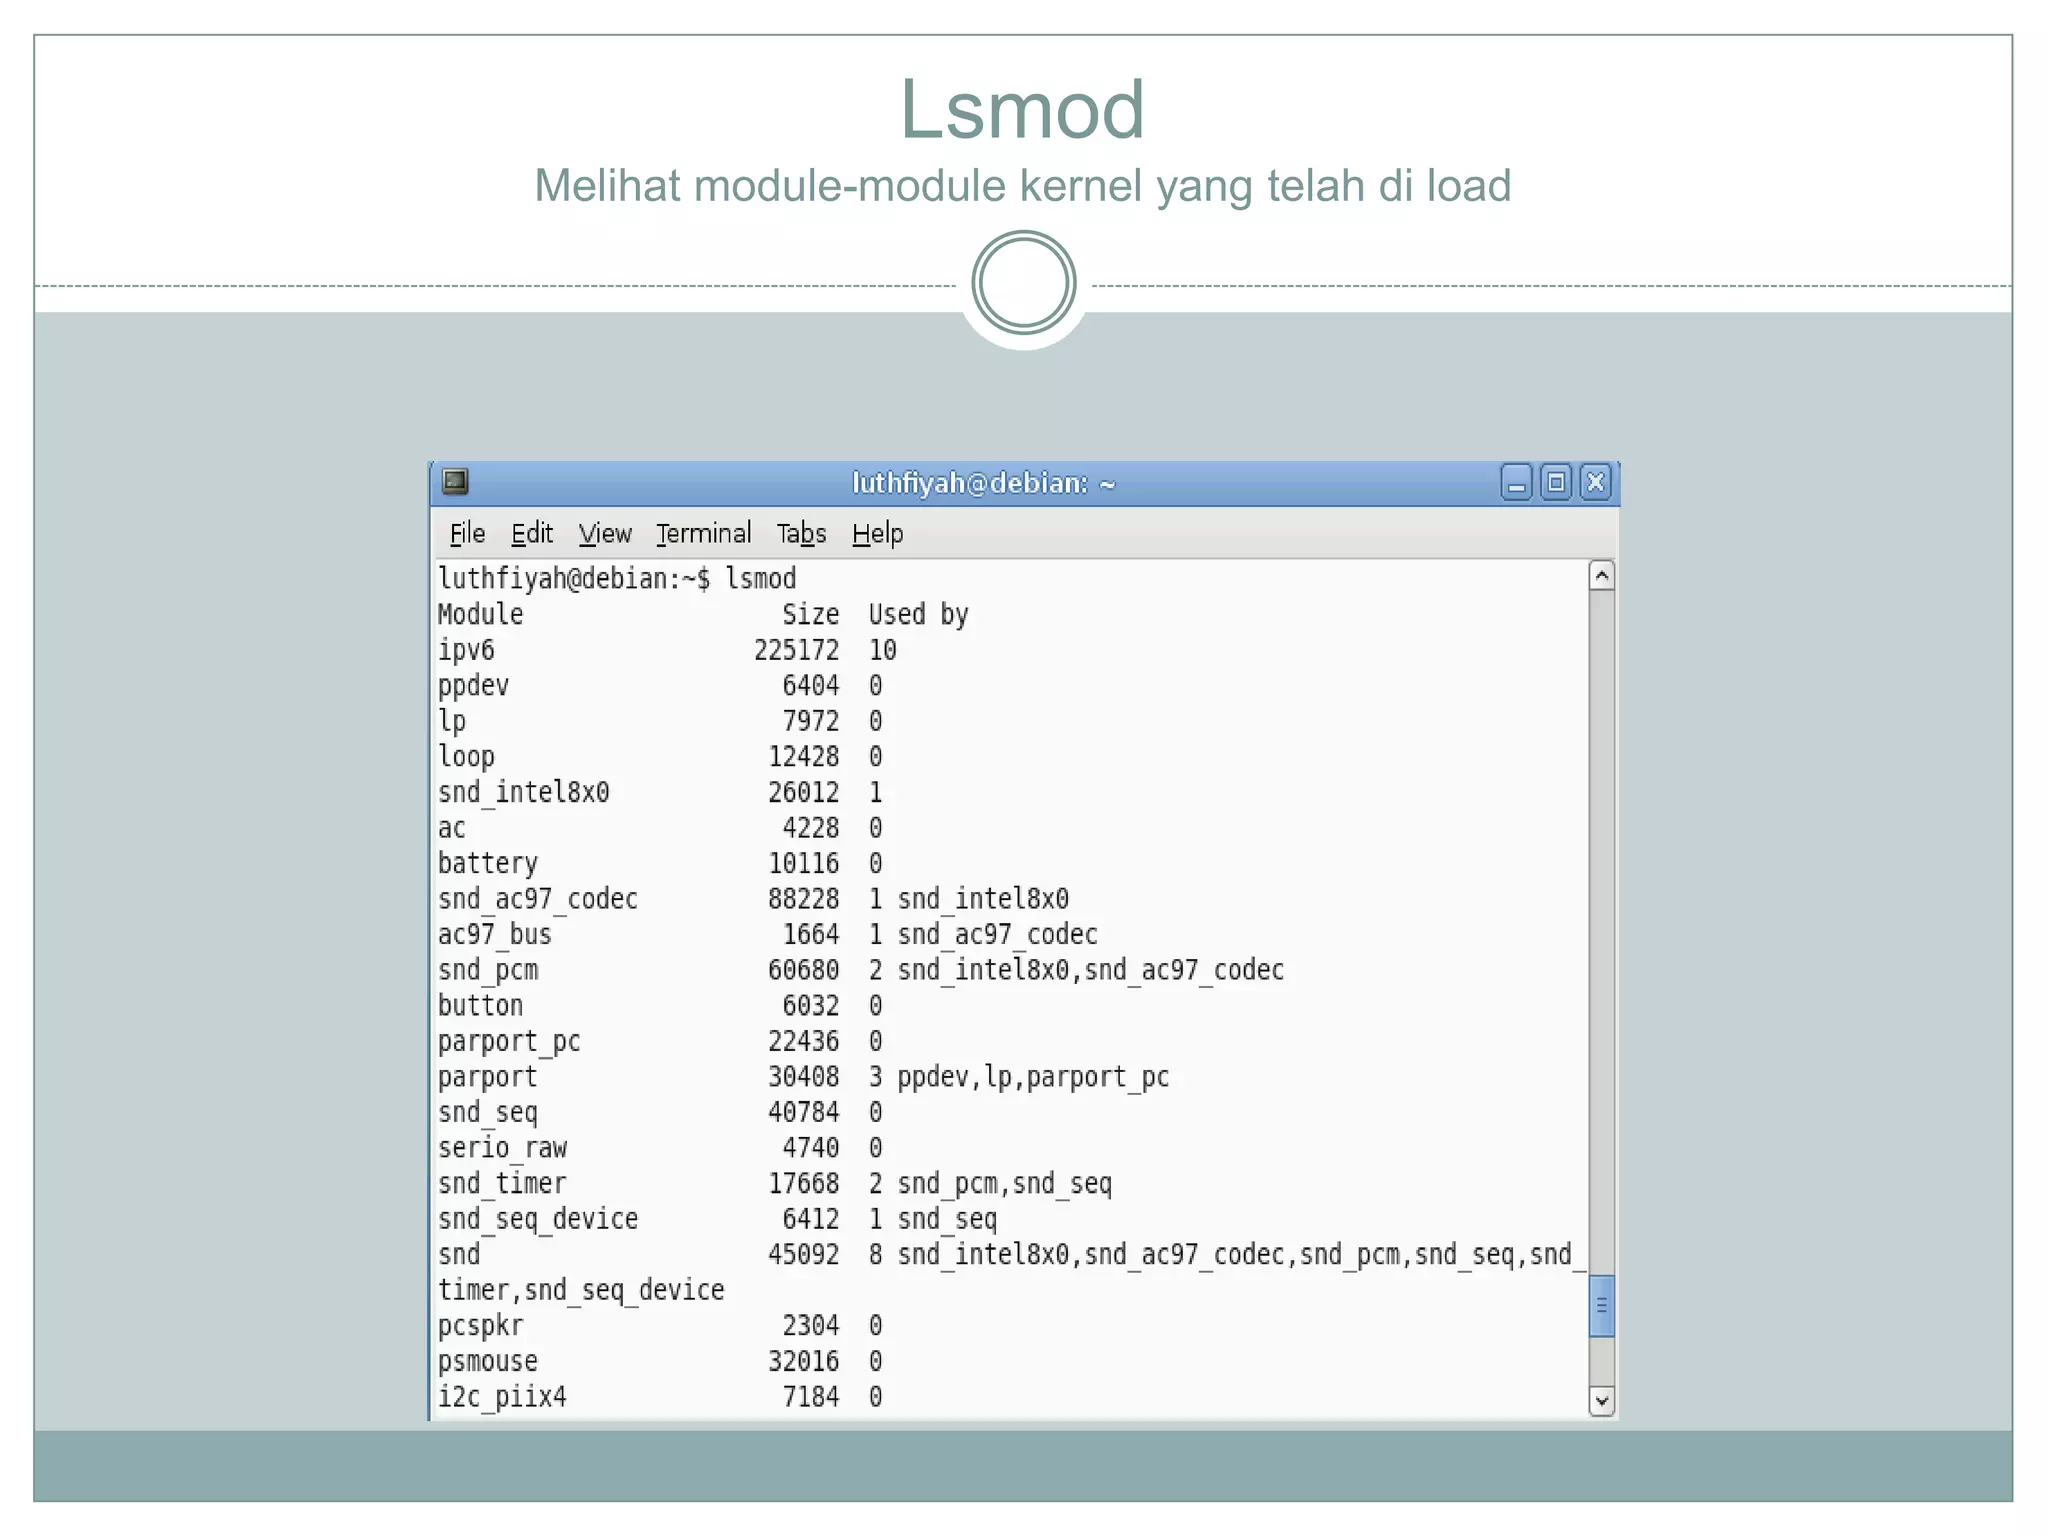Click the 'Size' column header
This screenshot has width=2048, height=1536.
811,614
